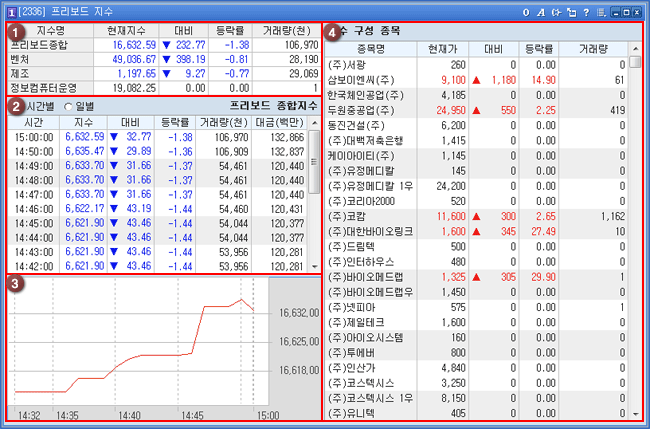Click the window detach icon in title bar
Screen dimensions: 650x429
tap(571, 10)
